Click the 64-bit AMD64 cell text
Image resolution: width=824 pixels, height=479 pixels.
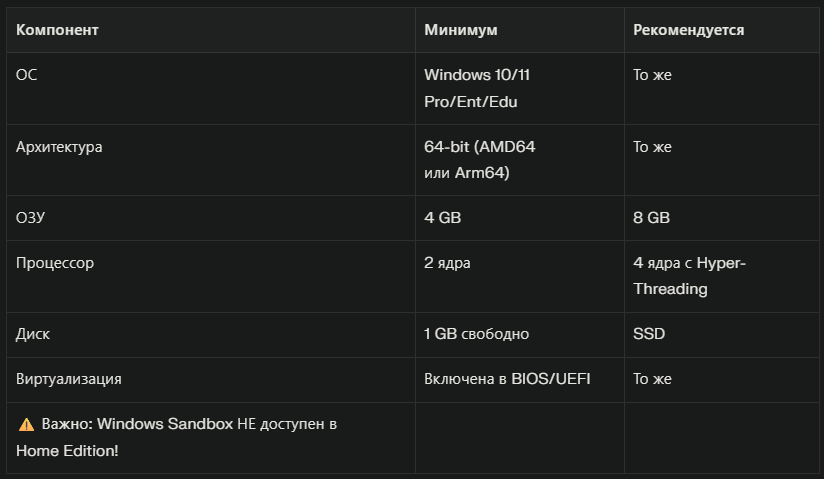pyautogui.click(x=479, y=160)
